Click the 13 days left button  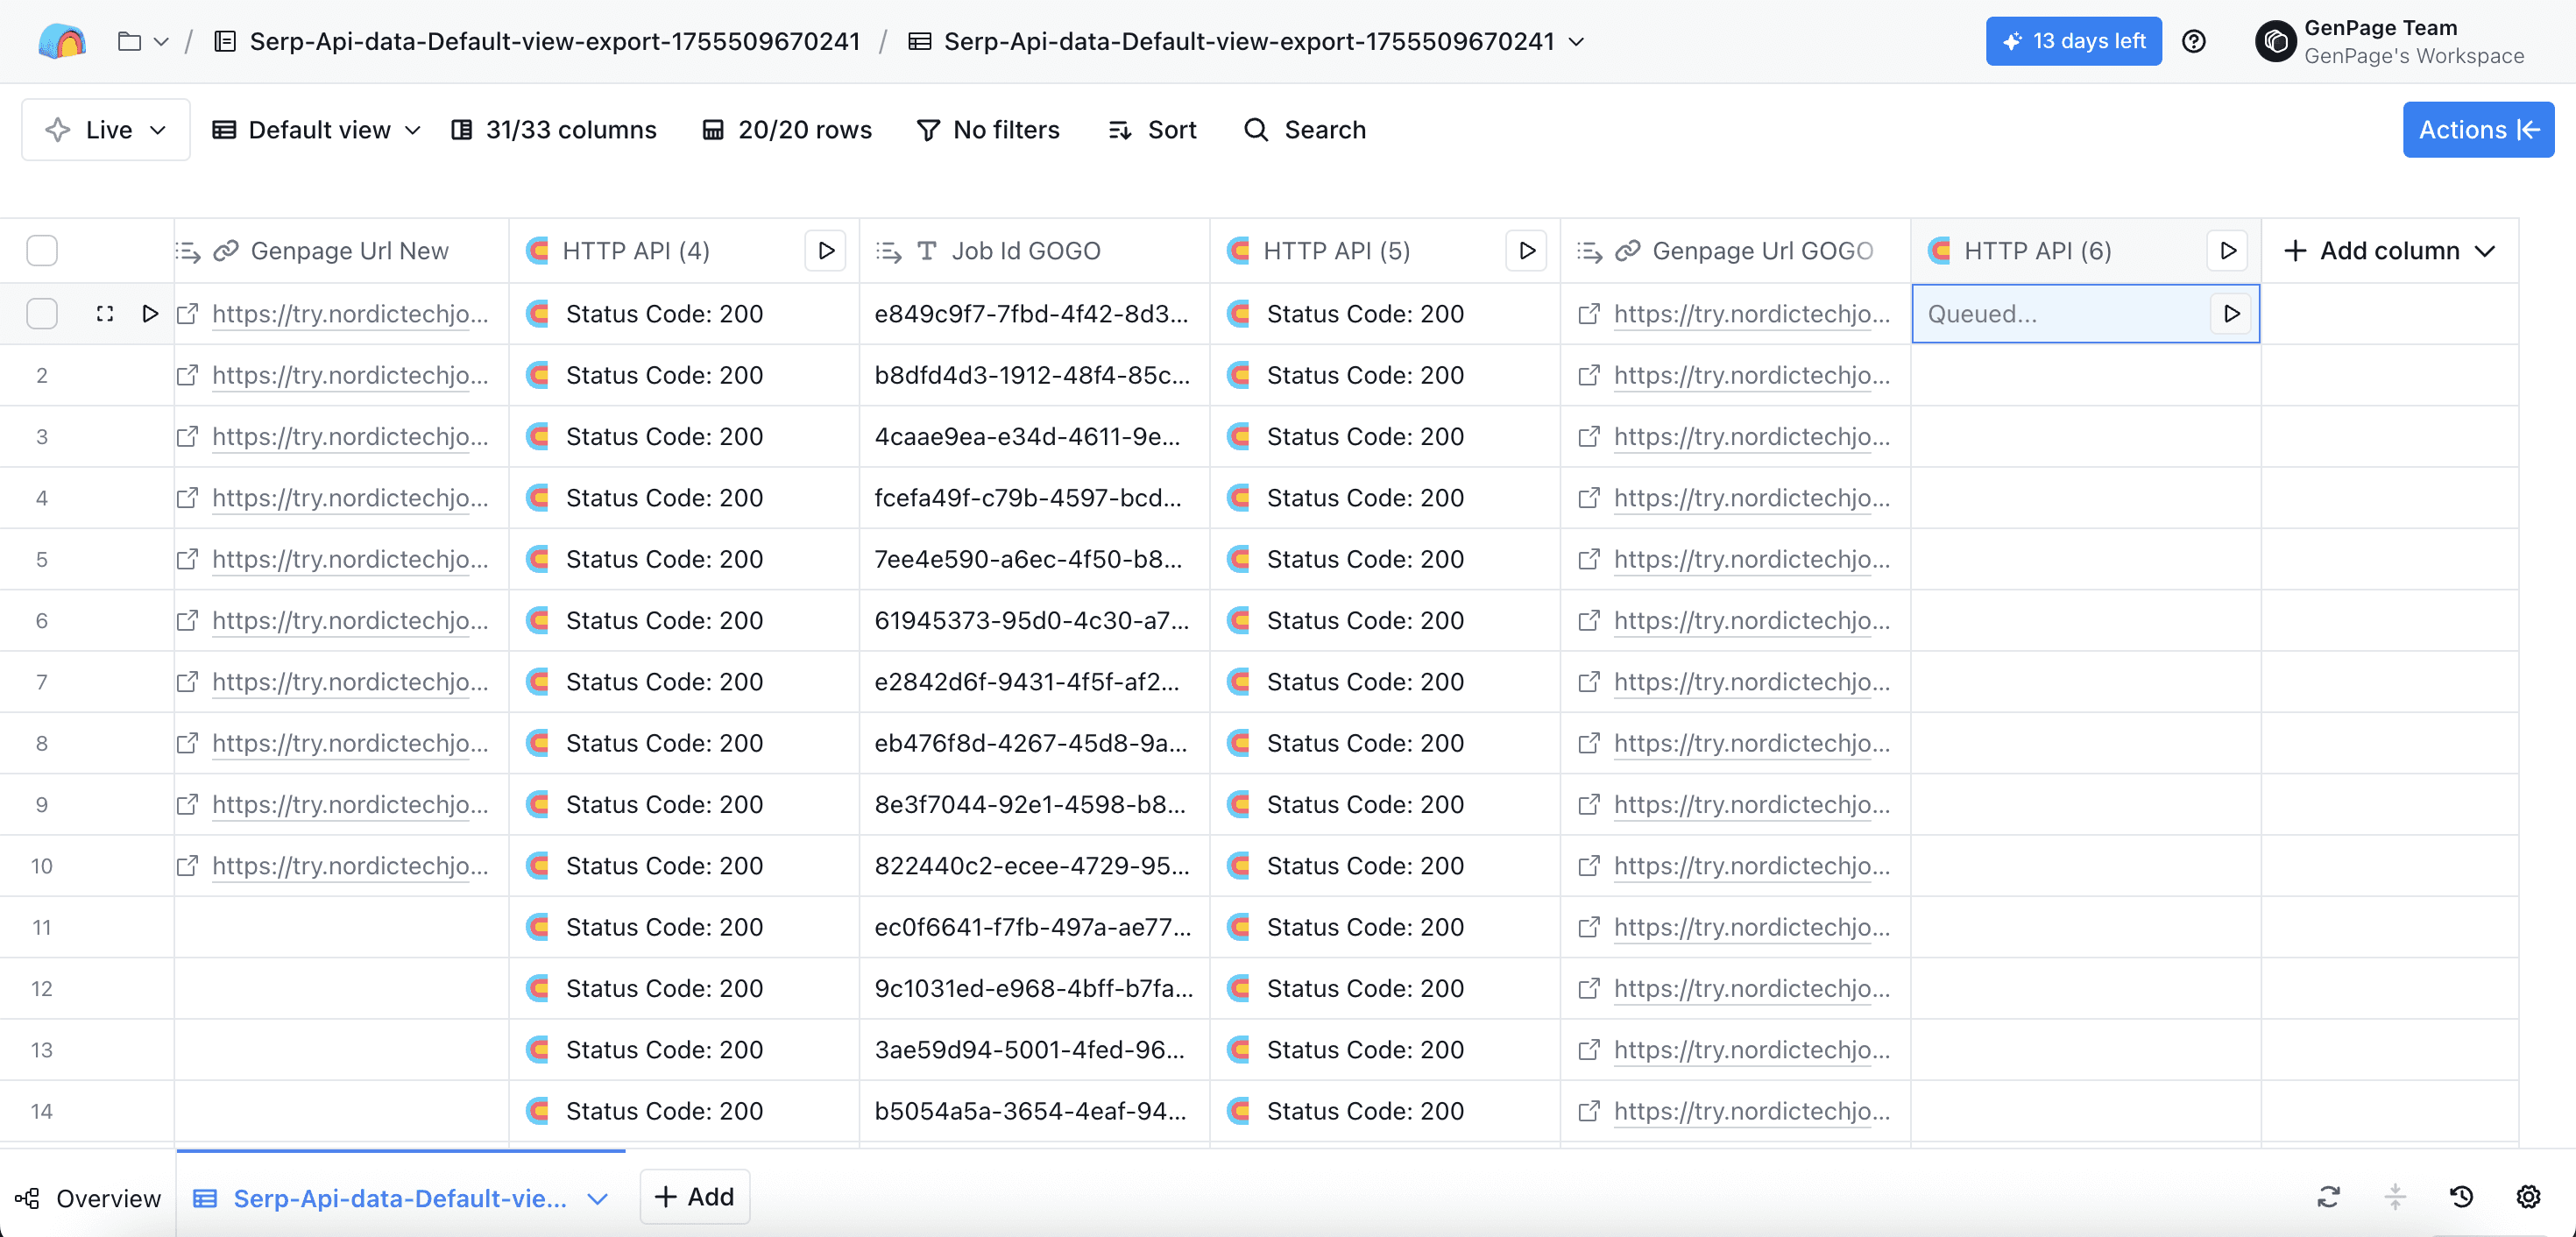[2073, 41]
